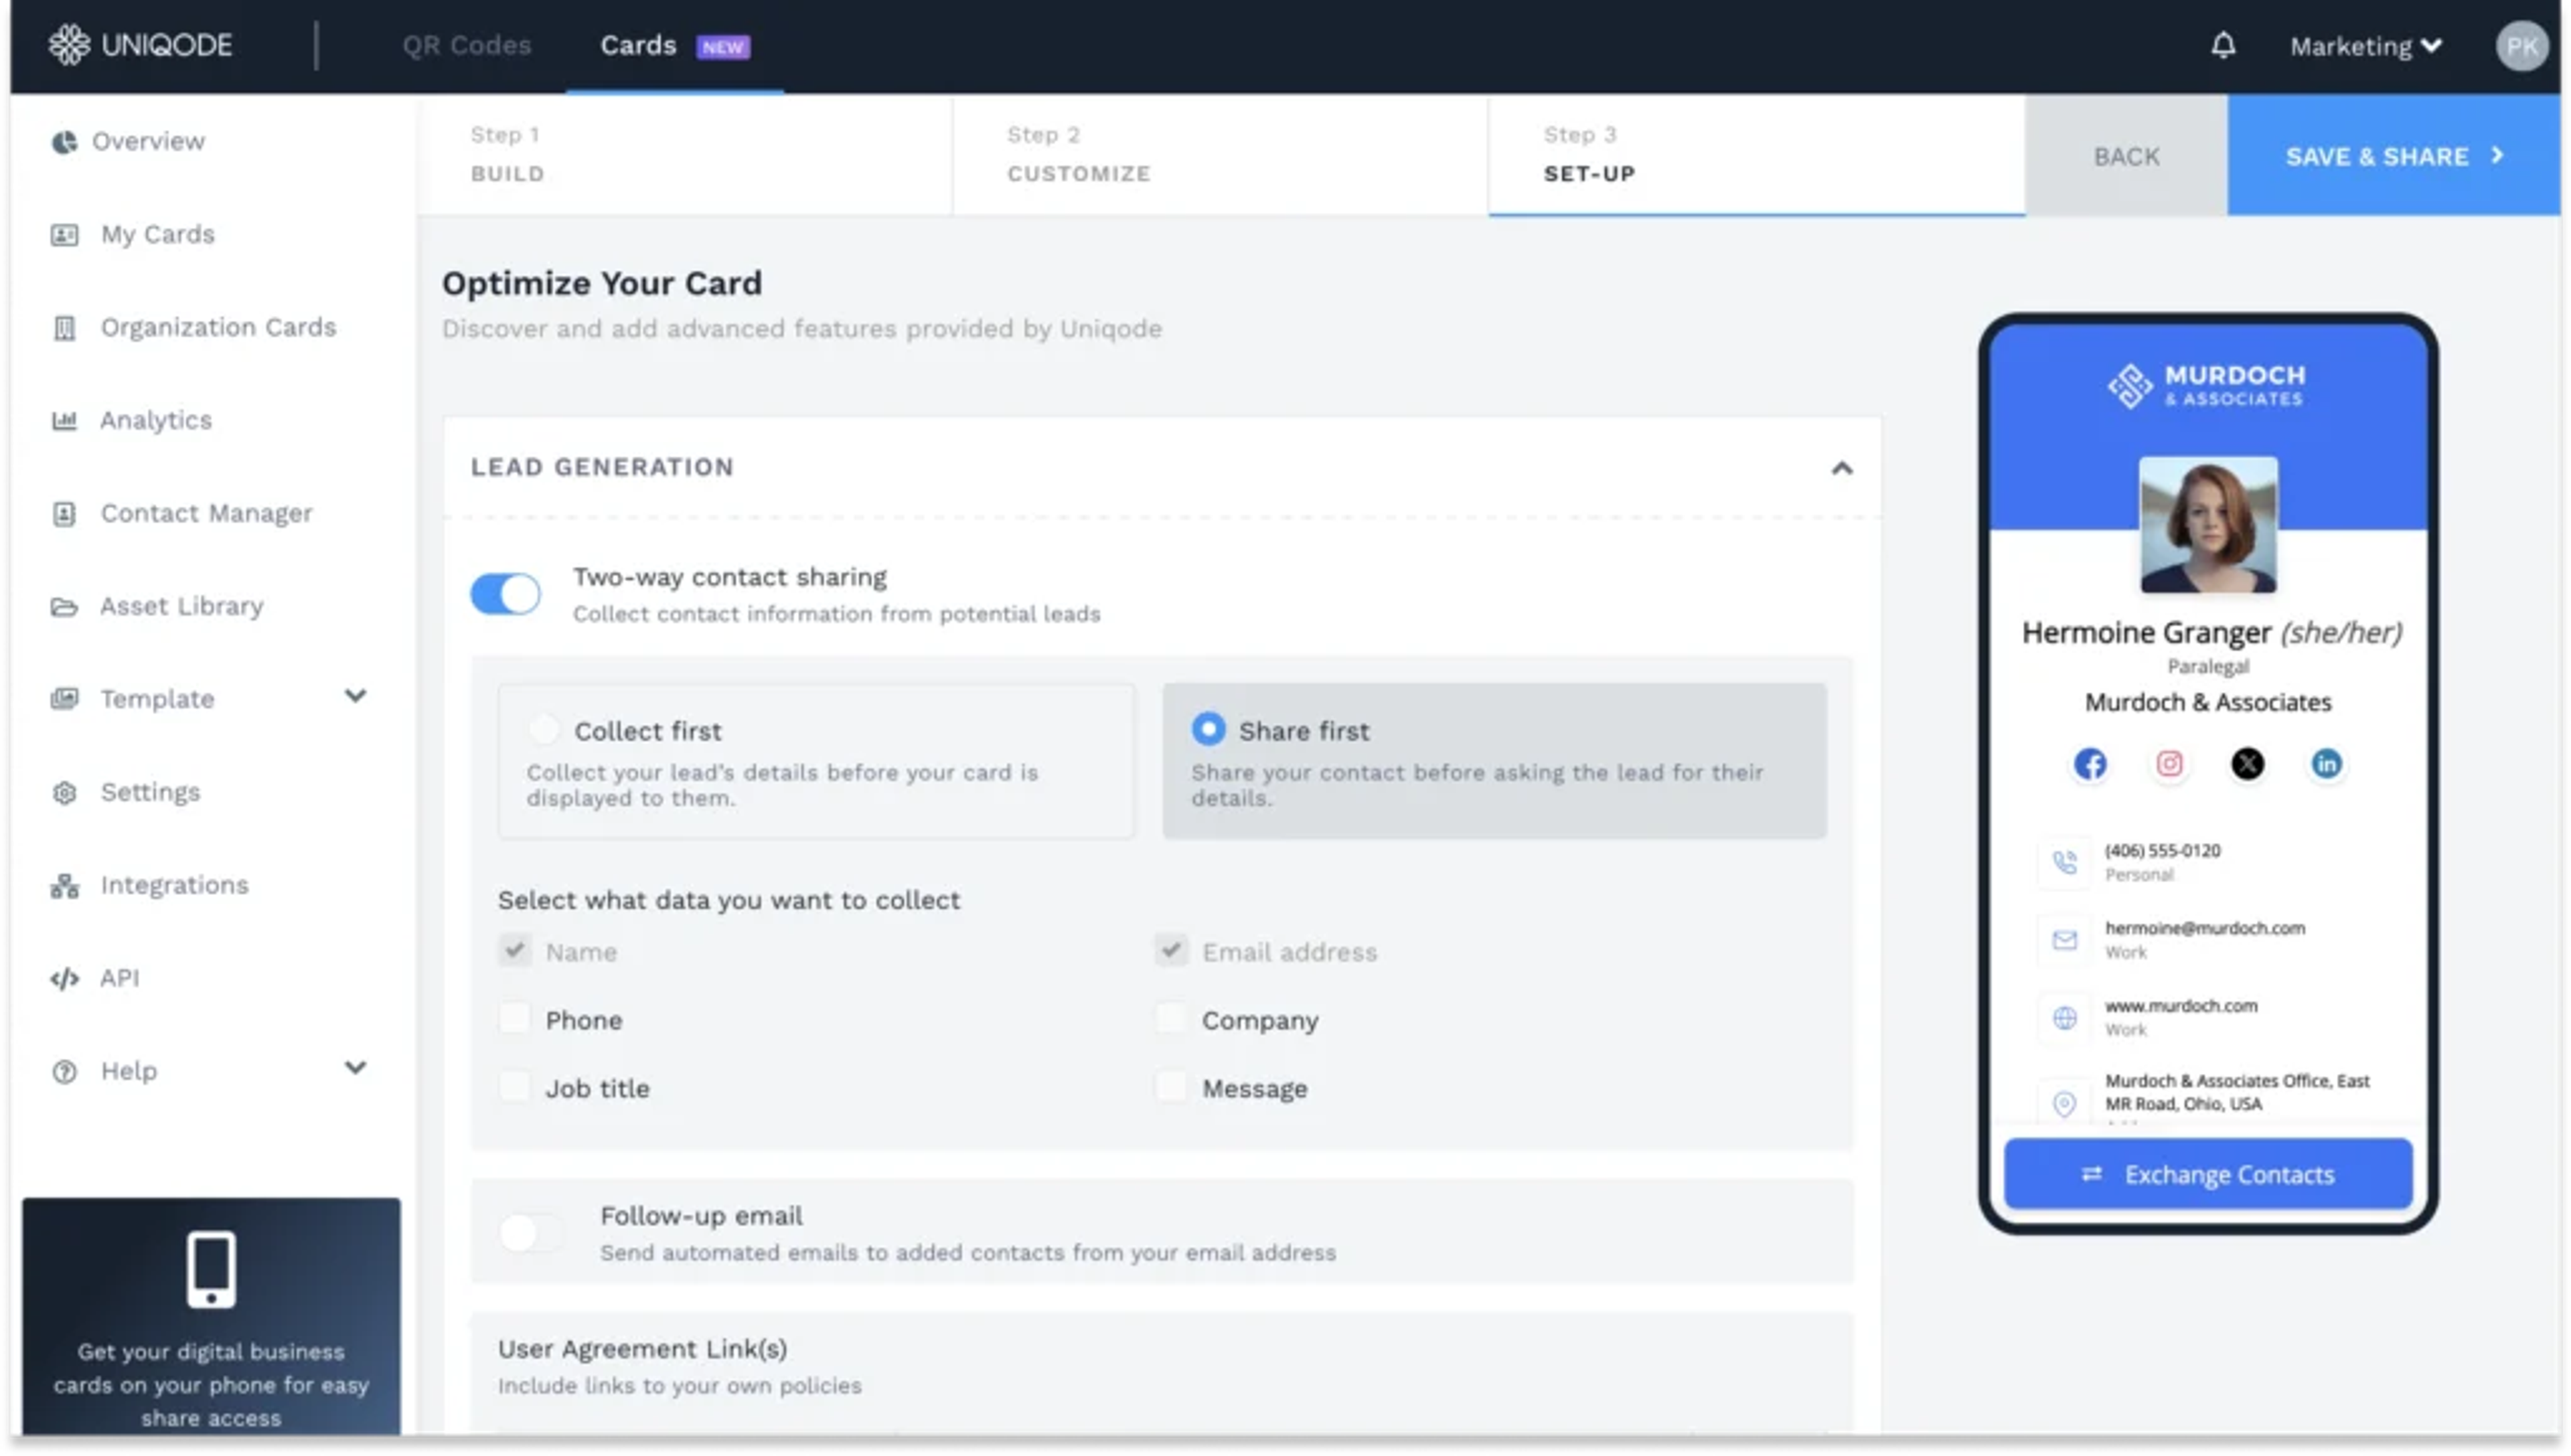Go to Step 1 Build
The height and width of the screenshot is (1456, 2571).
point(685,154)
